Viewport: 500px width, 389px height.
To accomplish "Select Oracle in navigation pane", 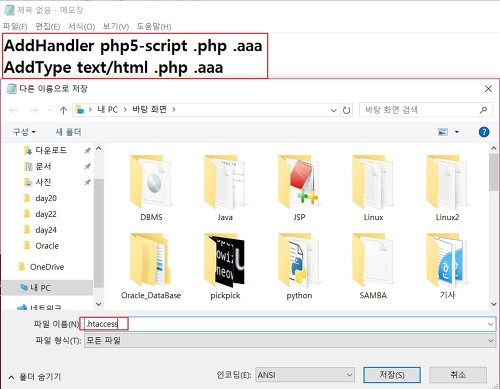I will (47, 246).
